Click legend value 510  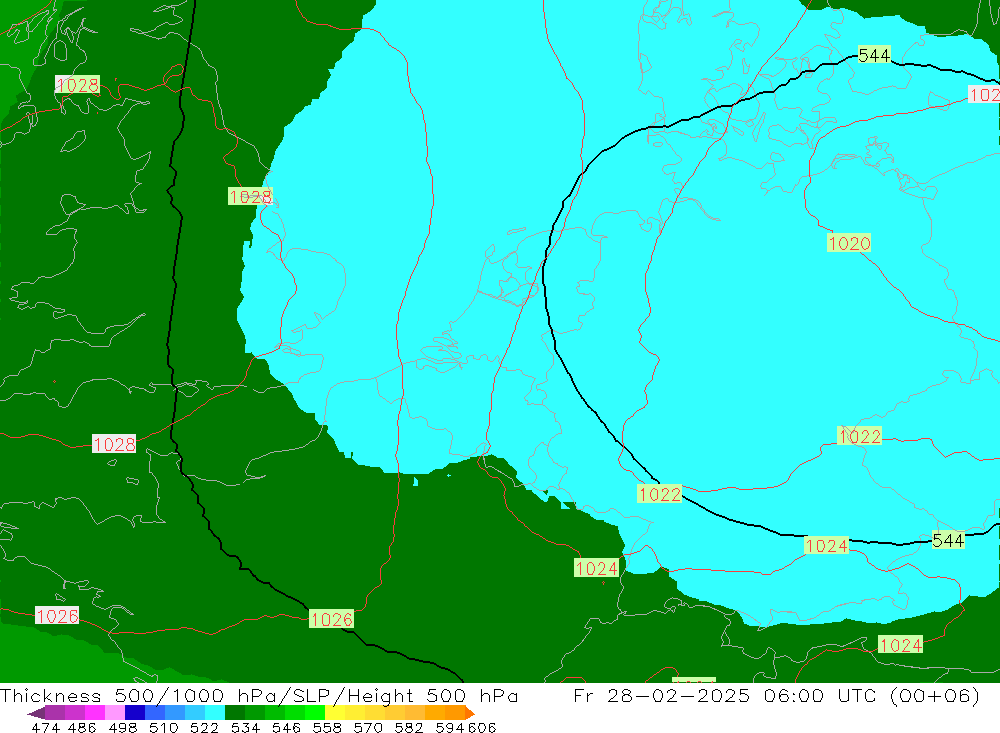[163, 727]
